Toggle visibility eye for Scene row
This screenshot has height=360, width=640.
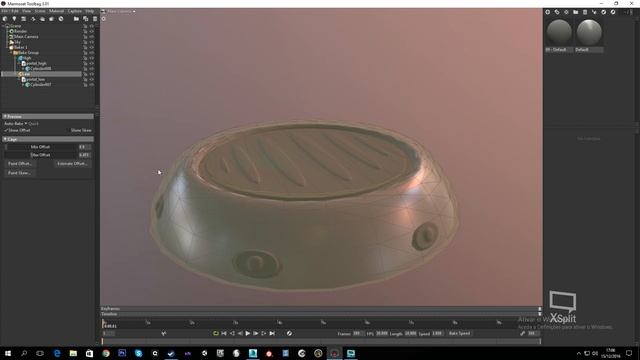91,26
